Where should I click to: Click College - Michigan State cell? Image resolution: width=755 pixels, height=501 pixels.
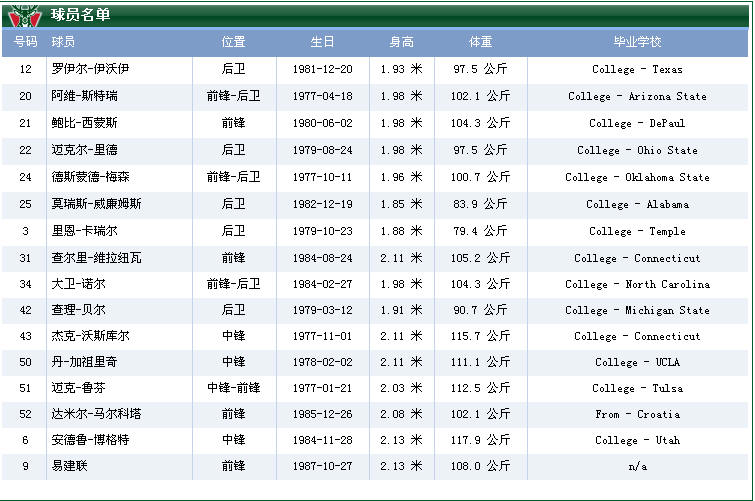click(638, 310)
